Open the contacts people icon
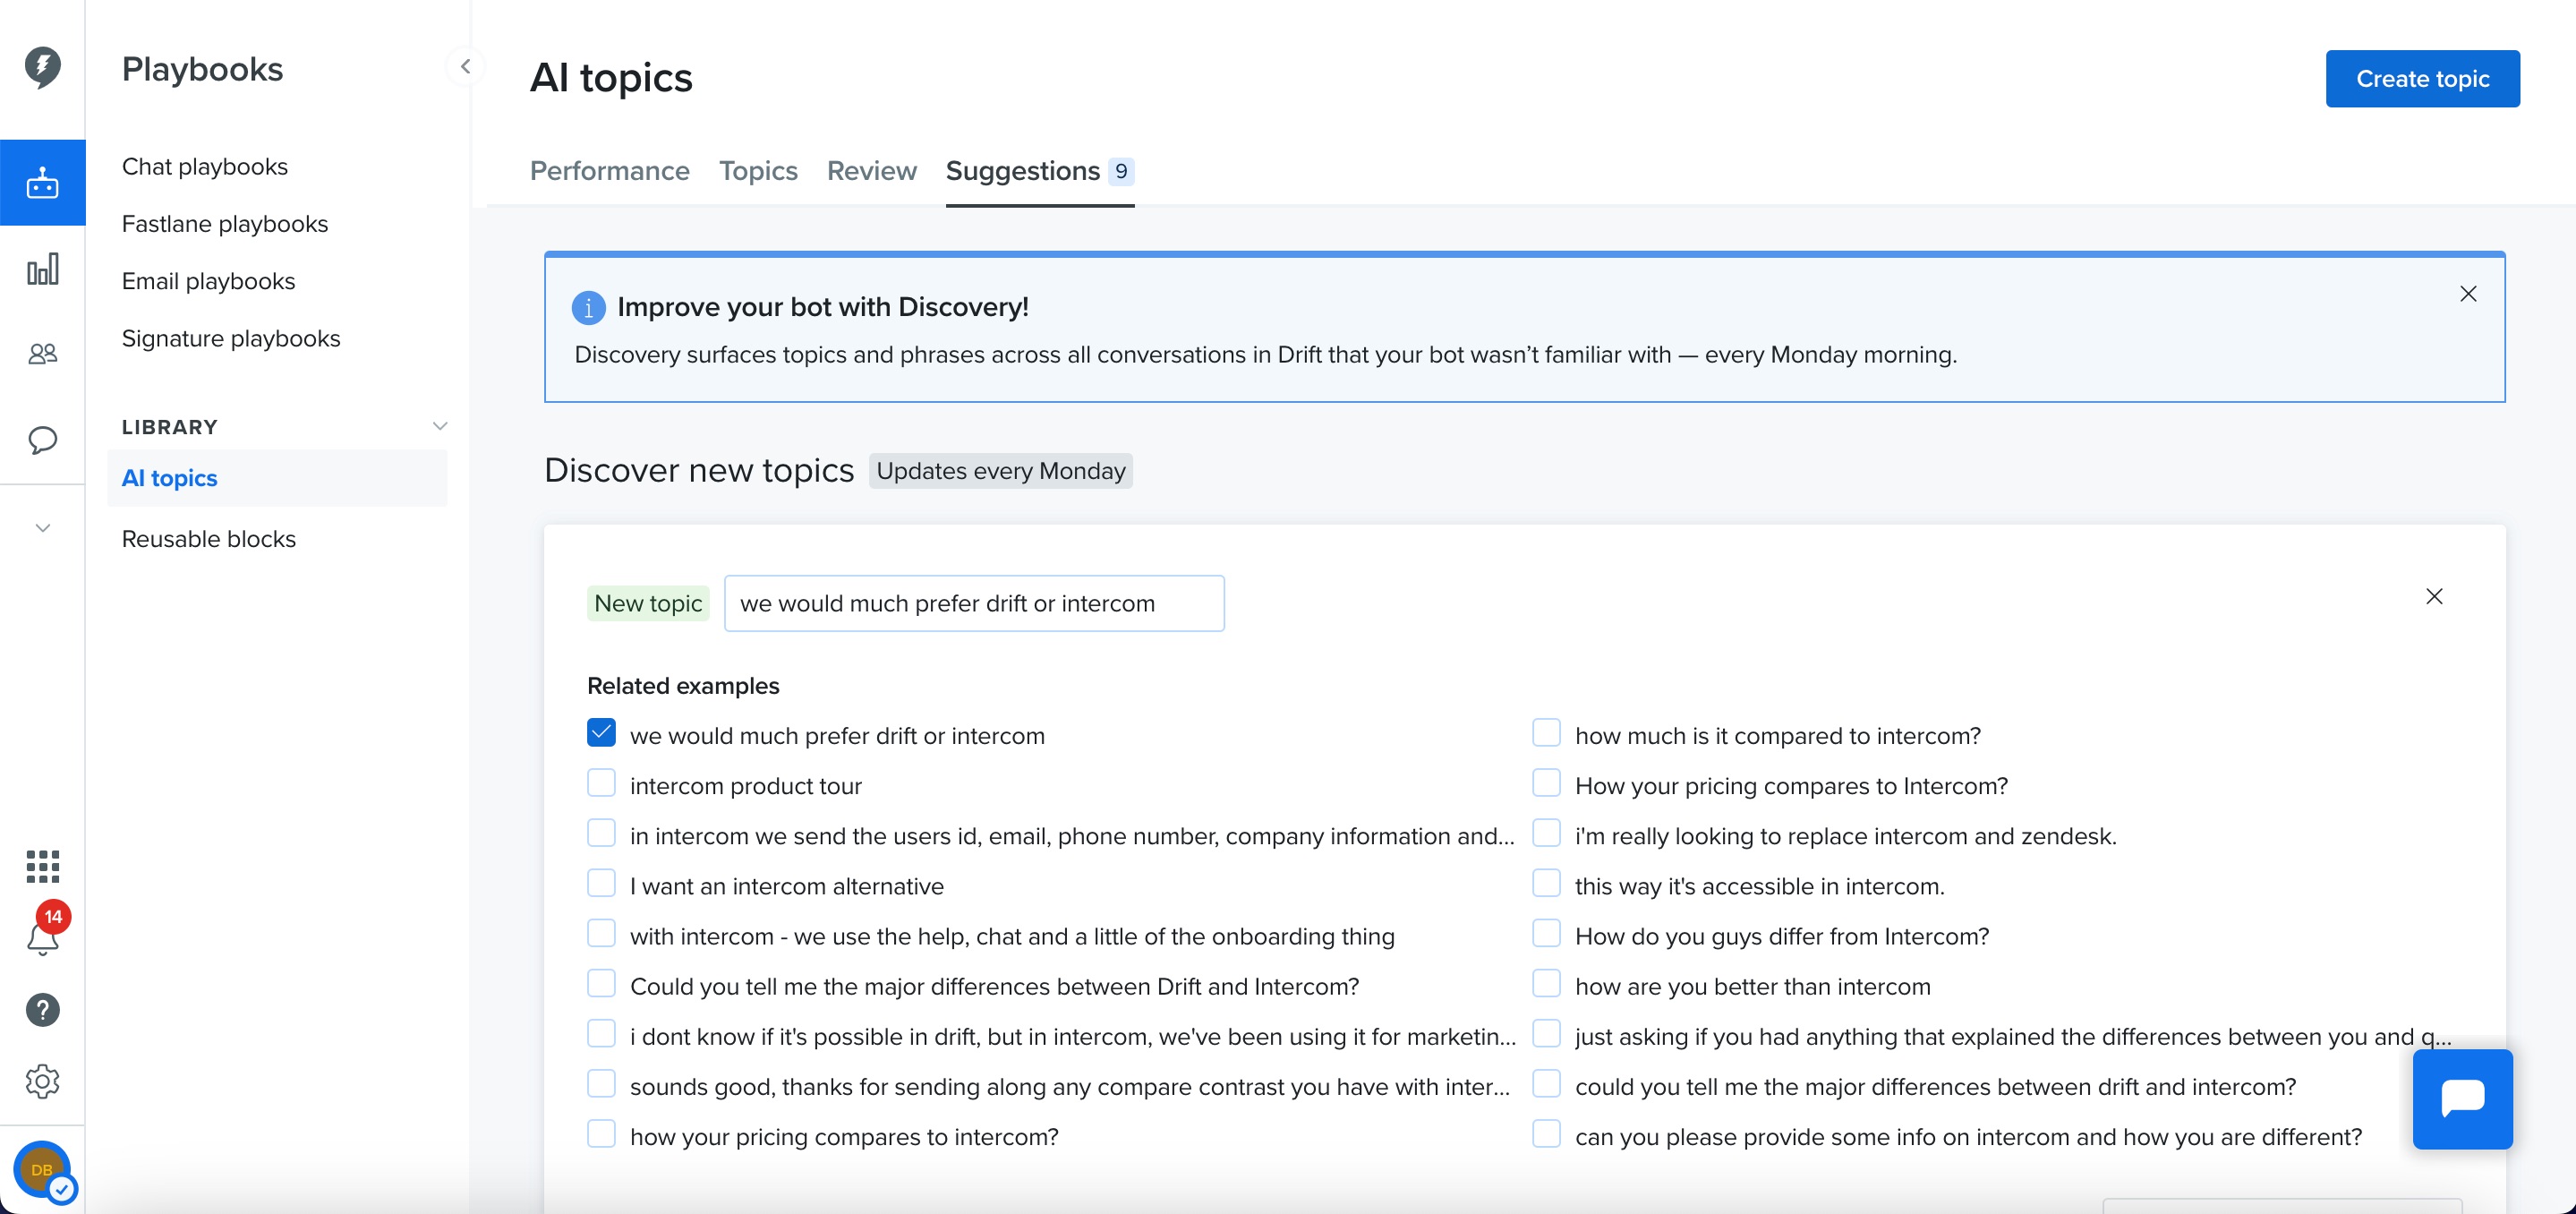Screen dimensions: 2576x1214 tap(42, 353)
